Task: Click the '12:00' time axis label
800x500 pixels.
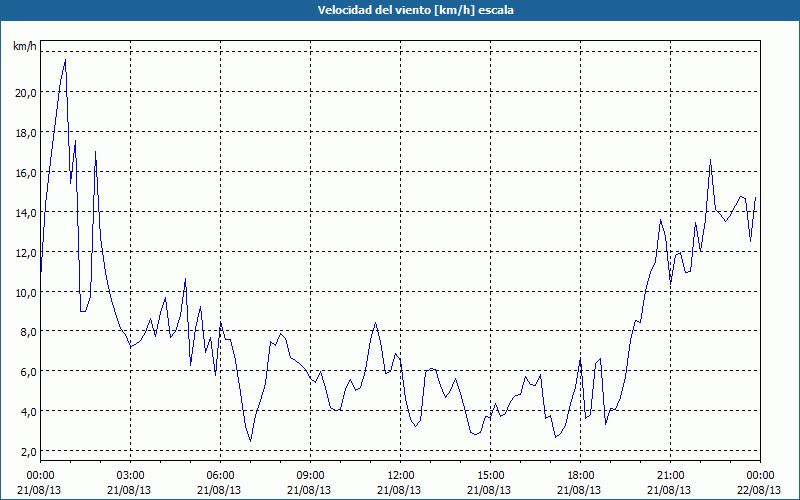Action: (x=401, y=476)
